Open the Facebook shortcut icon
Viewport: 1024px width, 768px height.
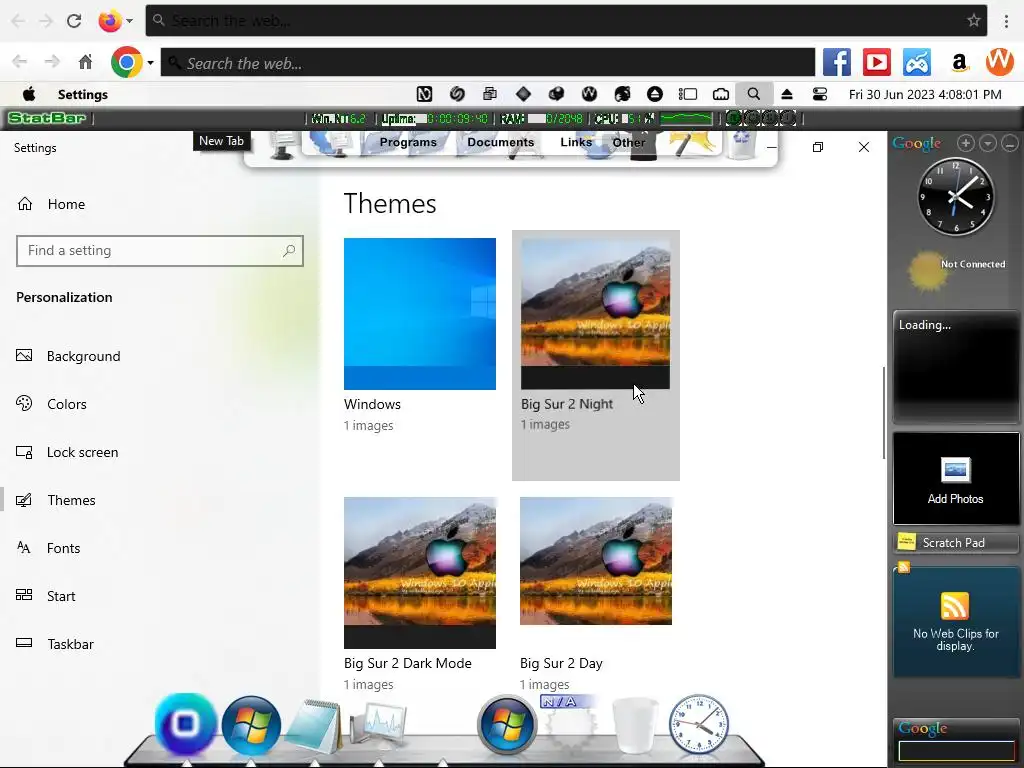[x=837, y=62]
